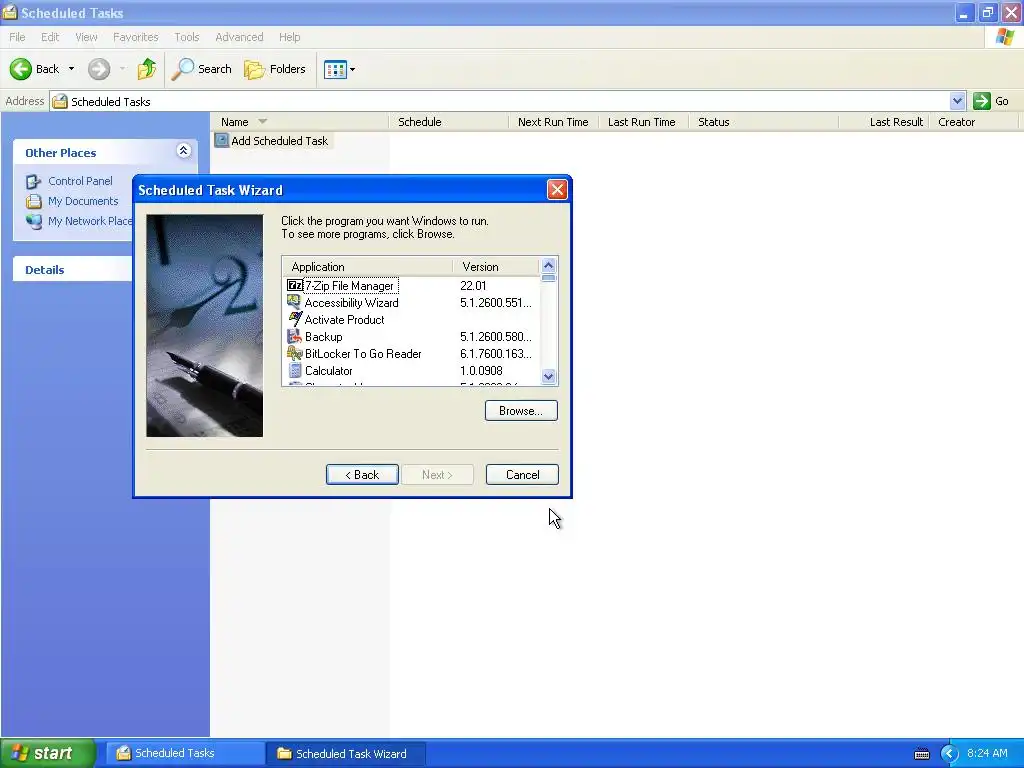The height and width of the screenshot is (768, 1024).
Task: Open the View menu
Action: [86, 37]
